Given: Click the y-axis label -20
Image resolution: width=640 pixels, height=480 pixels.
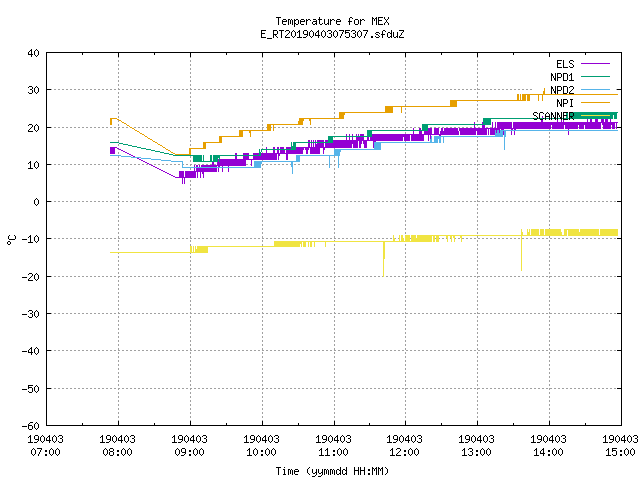Looking at the screenshot, I should pyautogui.click(x=31, y=277).
